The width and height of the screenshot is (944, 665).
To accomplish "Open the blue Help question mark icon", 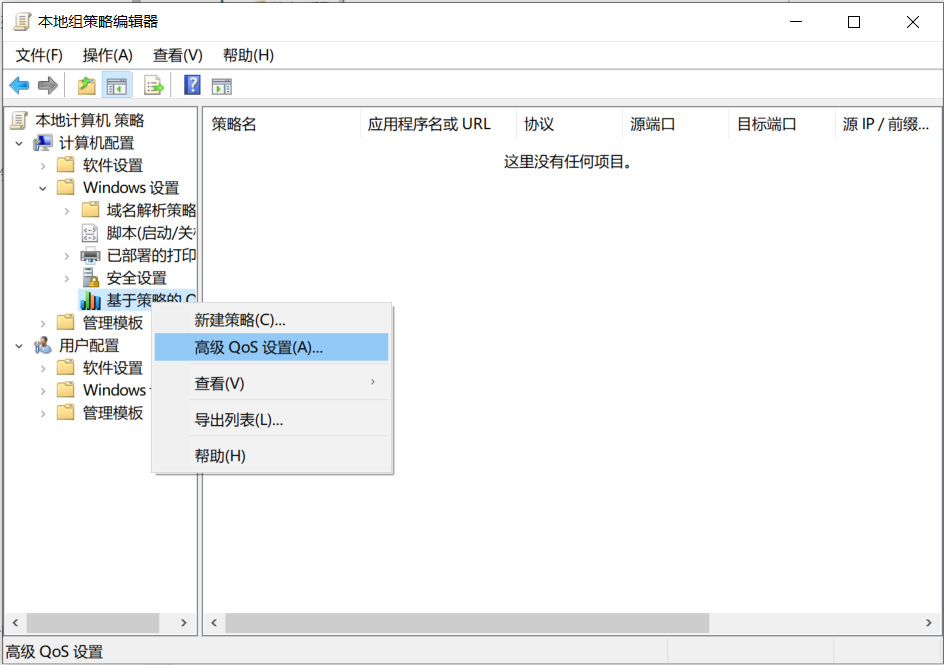I will 192,85.
